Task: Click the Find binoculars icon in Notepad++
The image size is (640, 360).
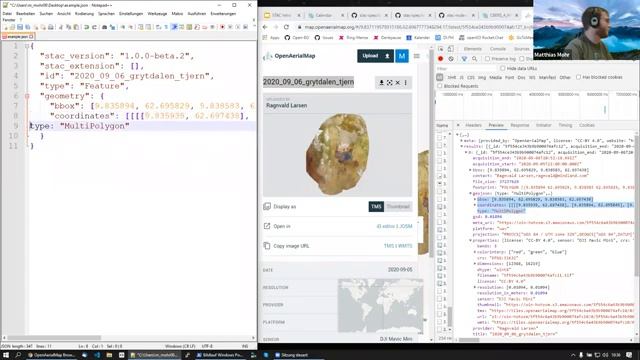Action: pos(104,27)
